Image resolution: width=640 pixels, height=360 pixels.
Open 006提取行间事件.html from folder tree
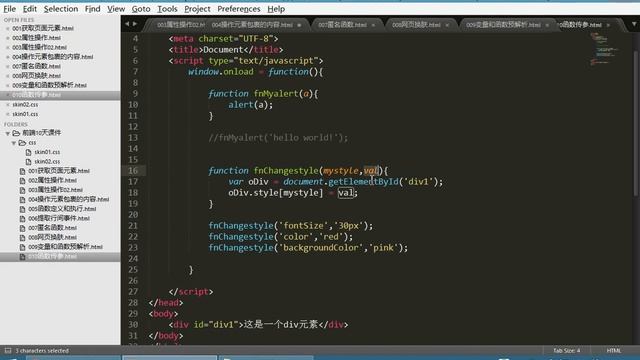[x=59, y=218]
